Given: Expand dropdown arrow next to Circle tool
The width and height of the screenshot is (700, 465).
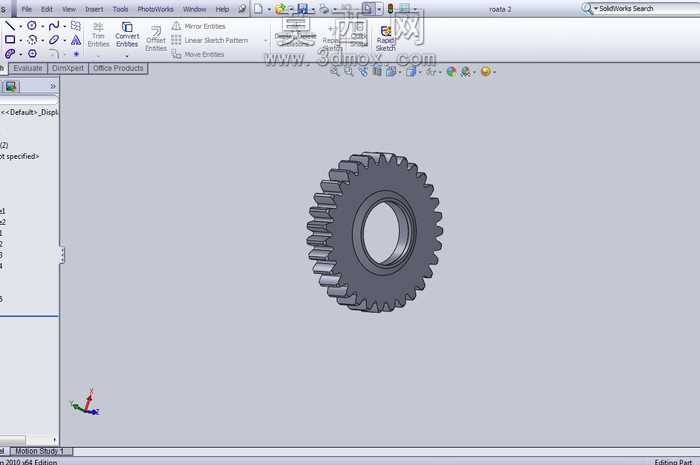Looking at the screenshot, I should tap(42, 26).
